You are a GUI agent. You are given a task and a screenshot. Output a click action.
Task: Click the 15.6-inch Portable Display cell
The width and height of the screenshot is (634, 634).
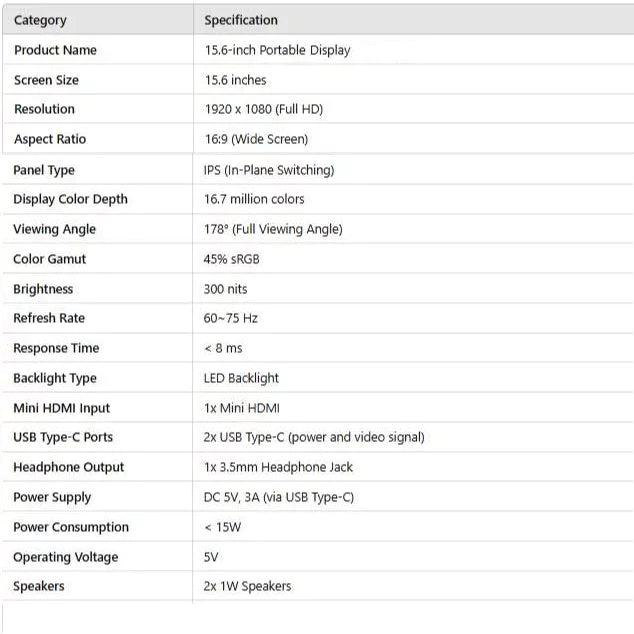click(277, 50)
